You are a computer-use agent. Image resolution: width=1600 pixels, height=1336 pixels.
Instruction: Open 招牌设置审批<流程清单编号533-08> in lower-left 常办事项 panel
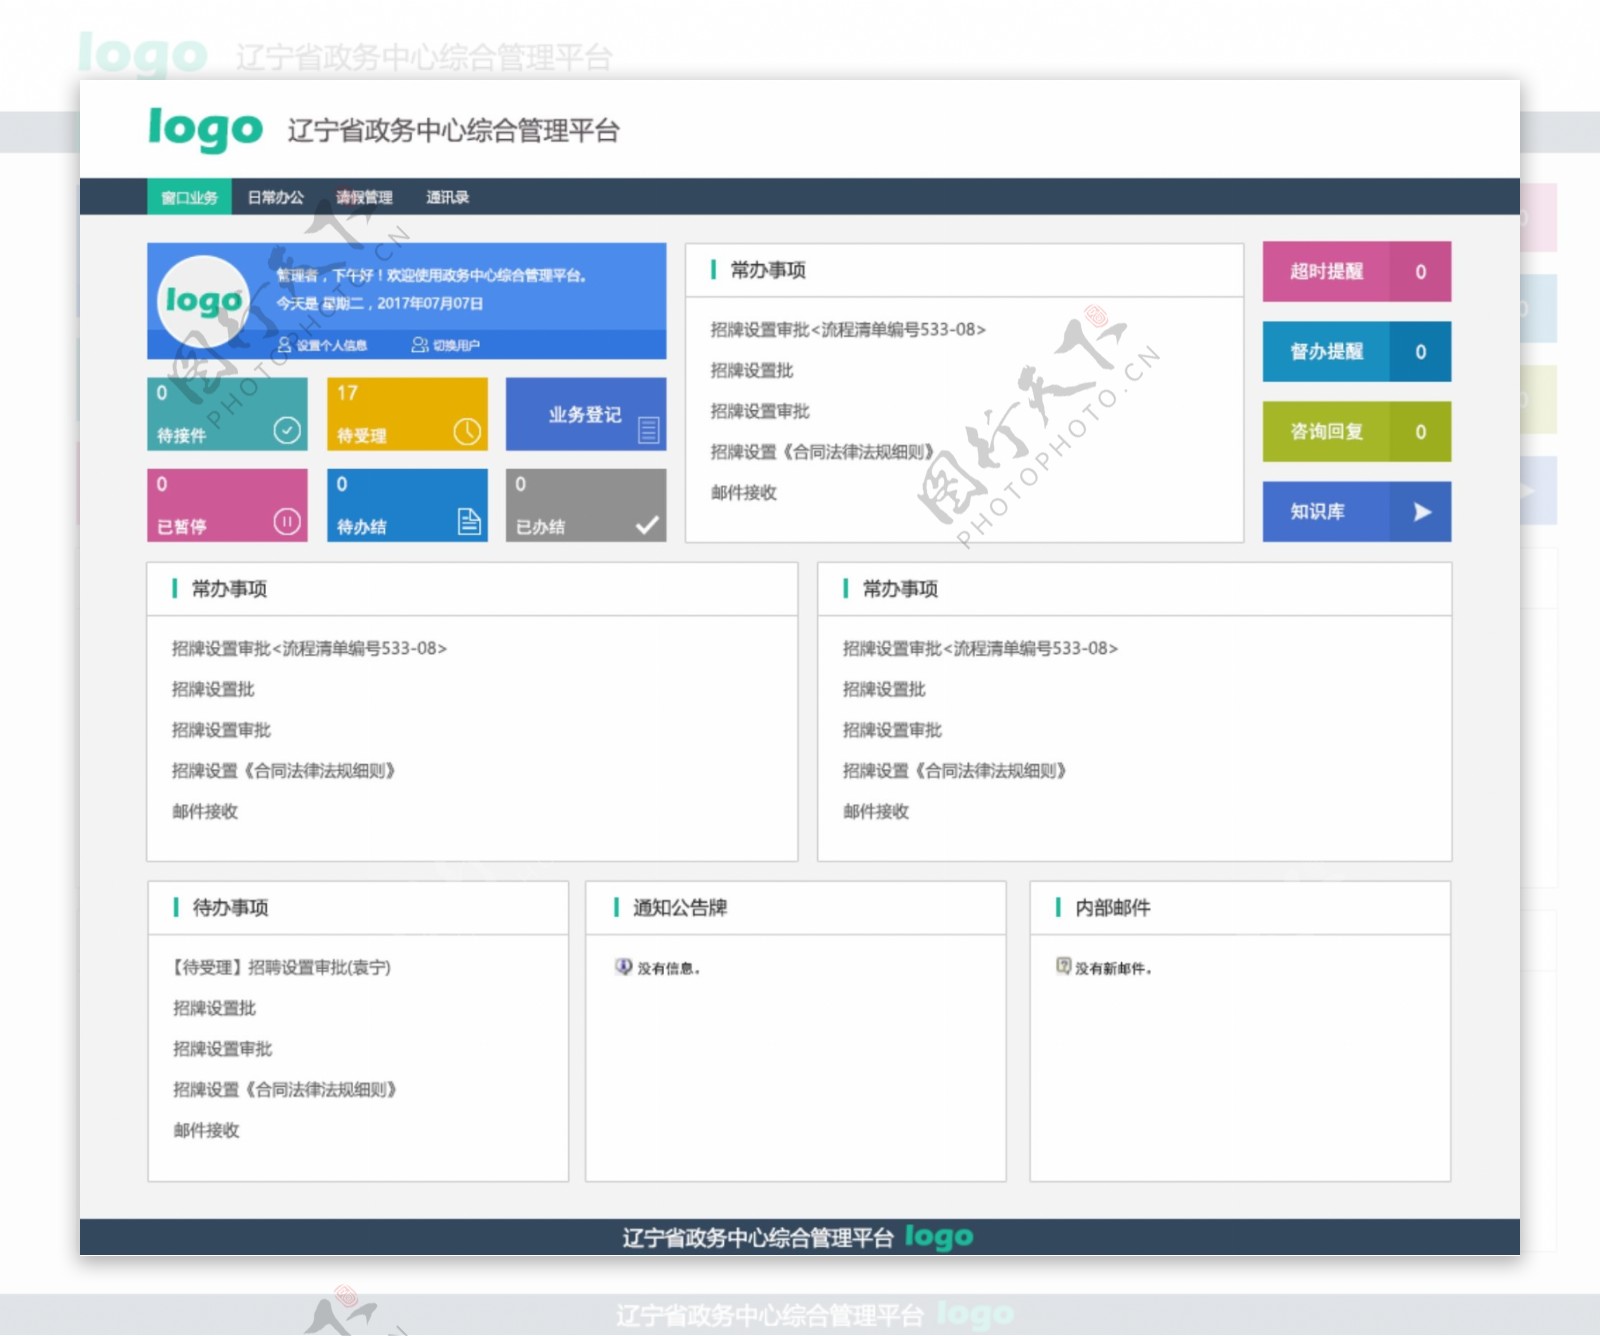[309, 648]
